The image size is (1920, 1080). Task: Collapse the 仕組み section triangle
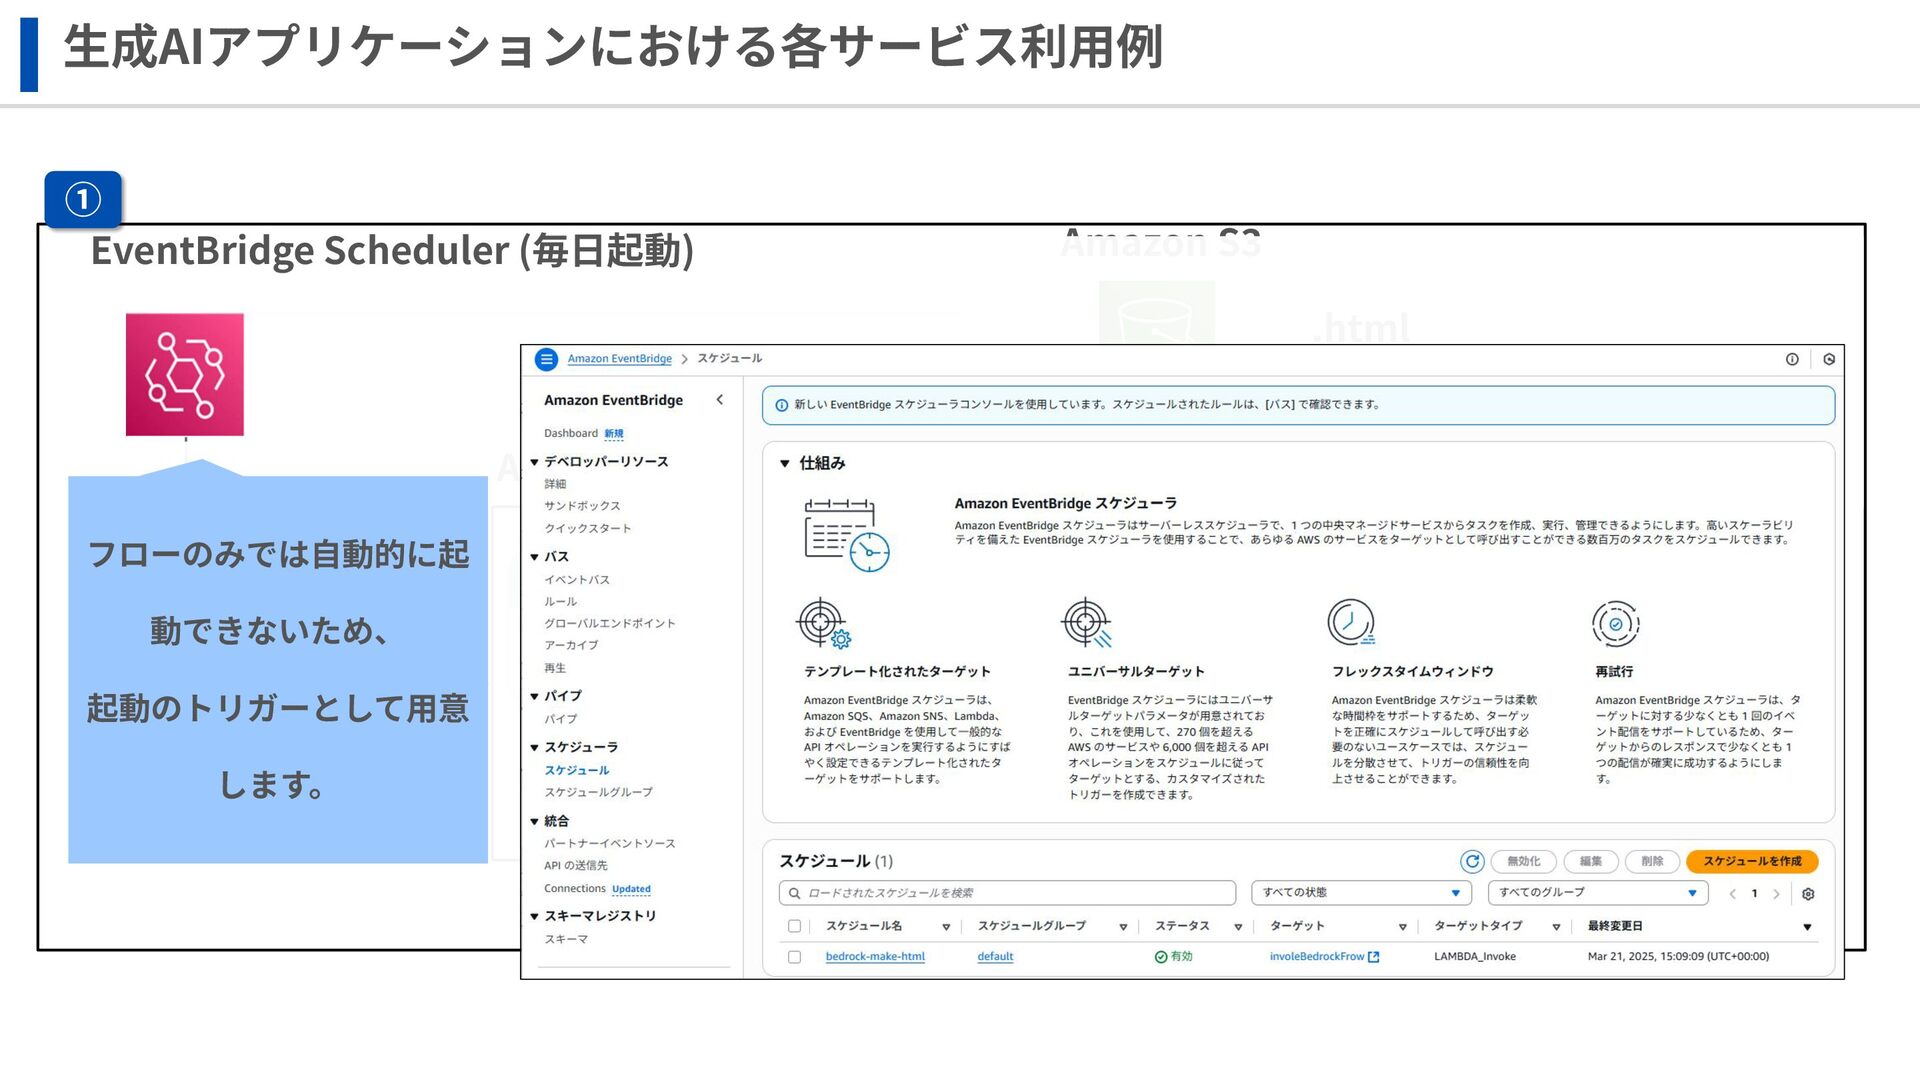tap(785, 464)
